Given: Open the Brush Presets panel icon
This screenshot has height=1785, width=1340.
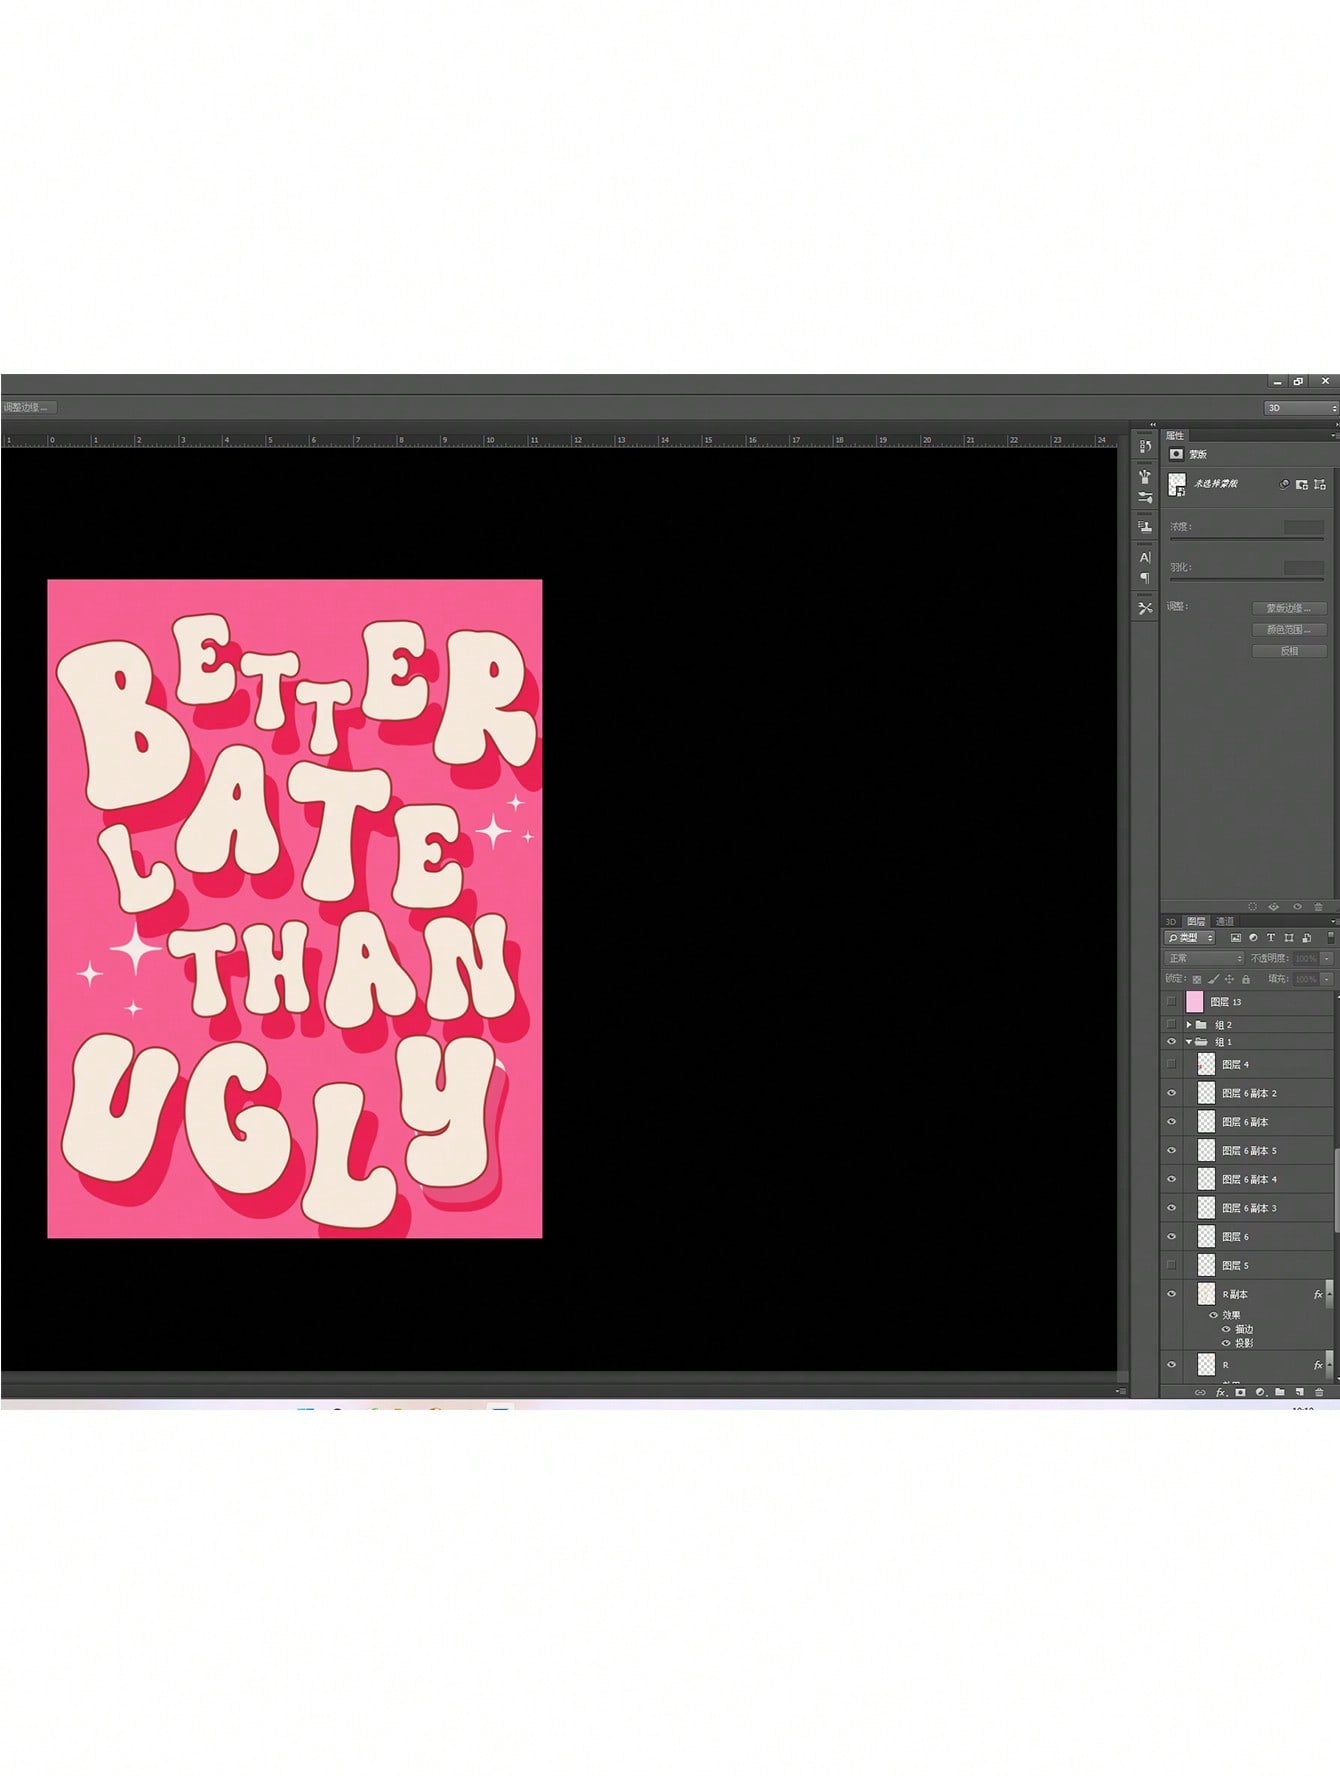Looking at the screenshot, I should (1145, 497).
